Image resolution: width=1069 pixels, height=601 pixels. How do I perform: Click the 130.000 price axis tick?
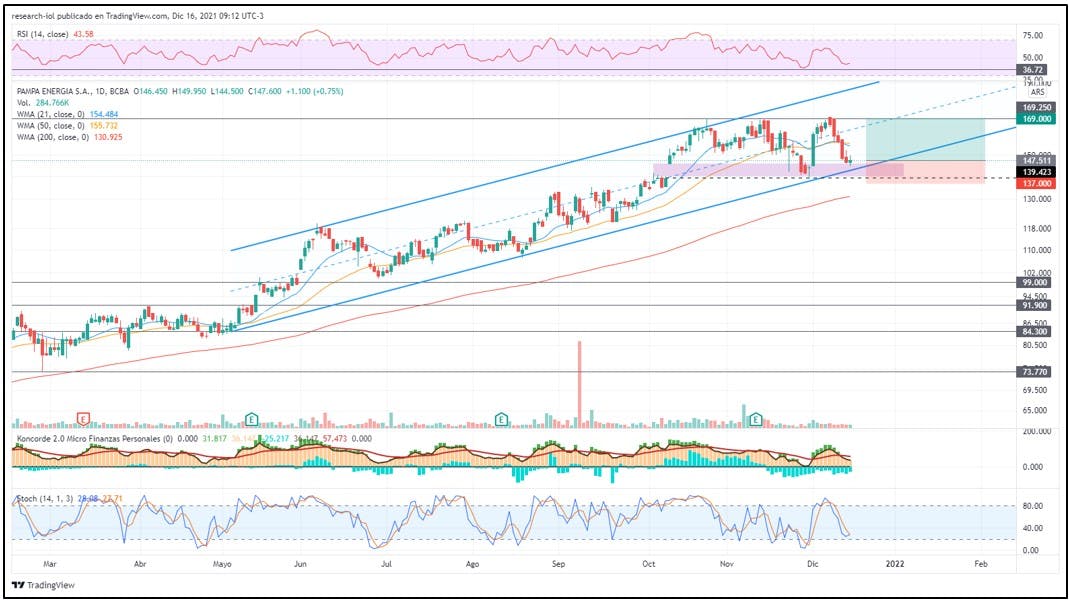[x=1036, y=199]
